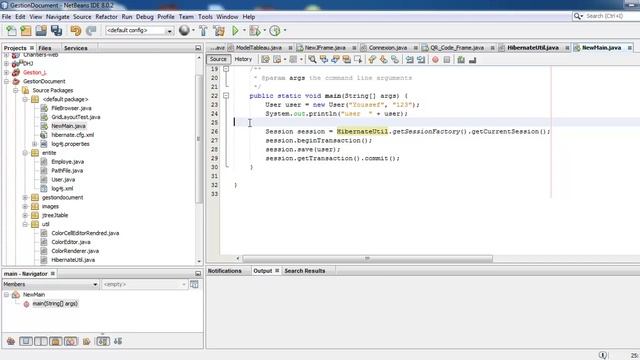Expand the gestiondocument package node
This screenshot has width=640, height=360.
click(25, 198)
